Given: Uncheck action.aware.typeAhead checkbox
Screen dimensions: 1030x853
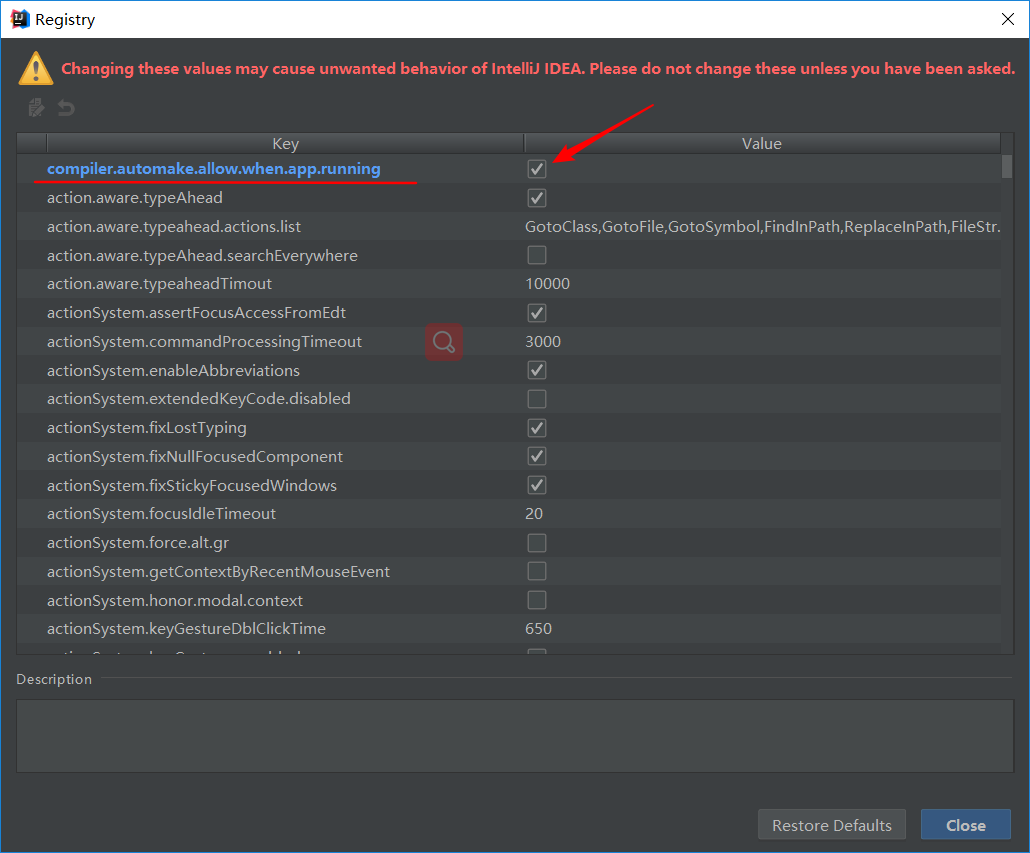Looking at the screenshot, I should tap(537, 198).
